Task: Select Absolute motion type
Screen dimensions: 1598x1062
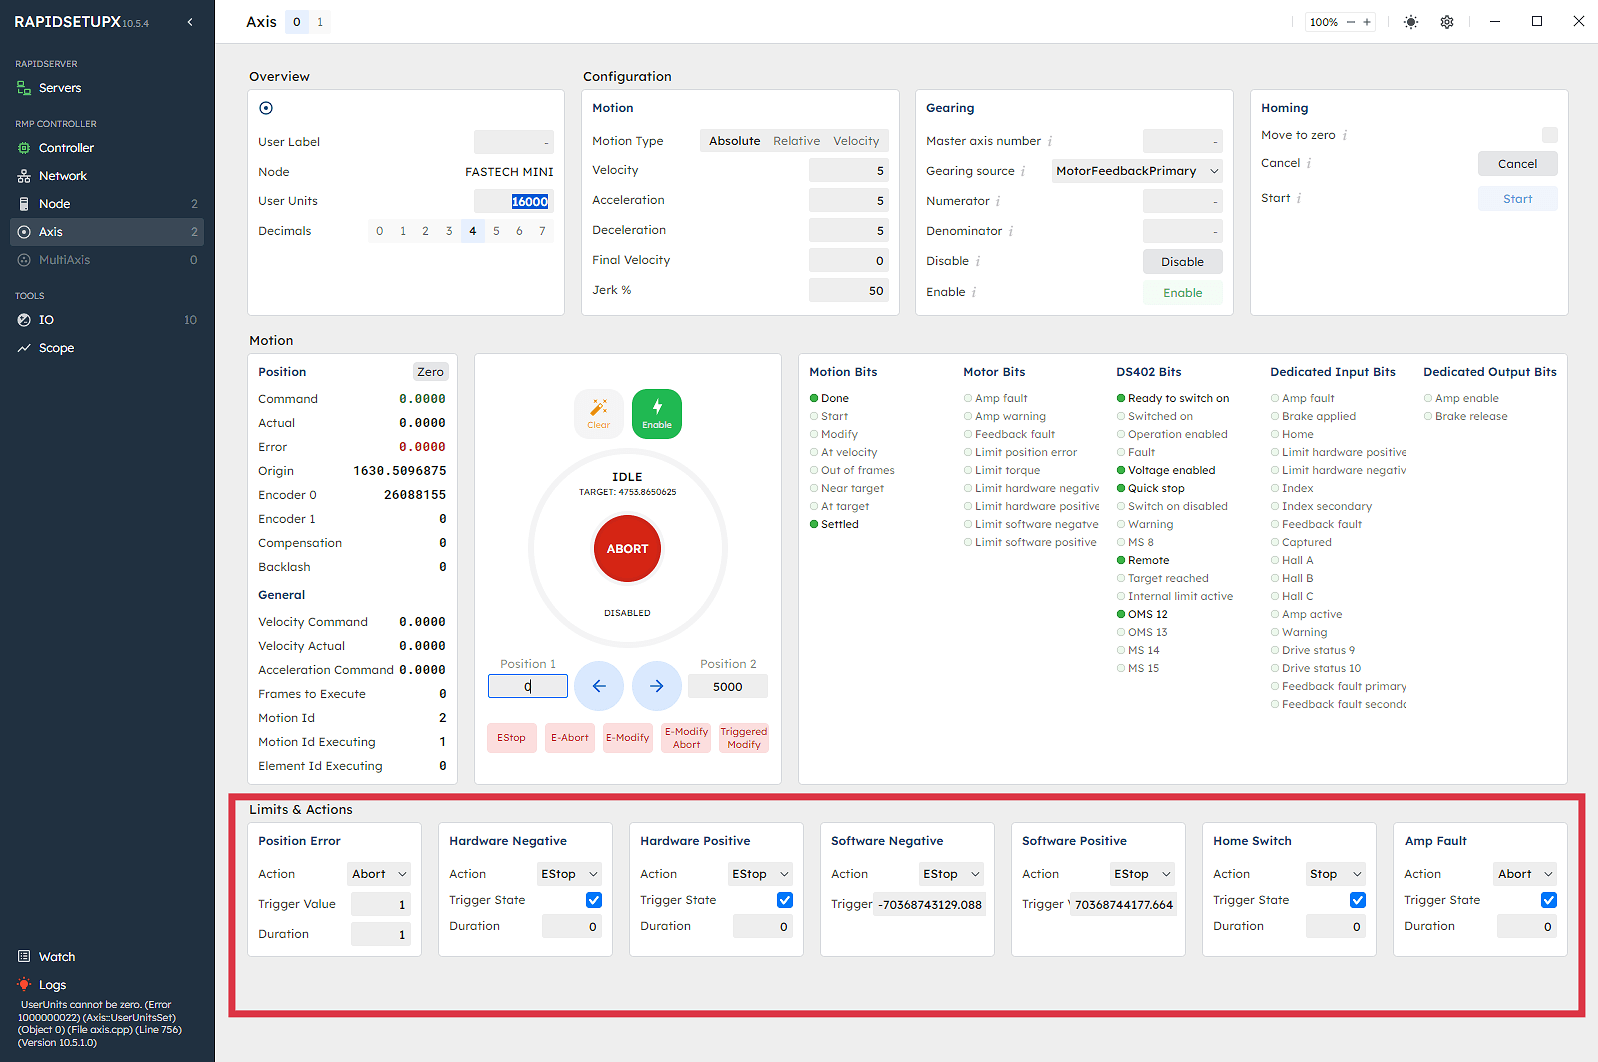Action: pos(734,141)
